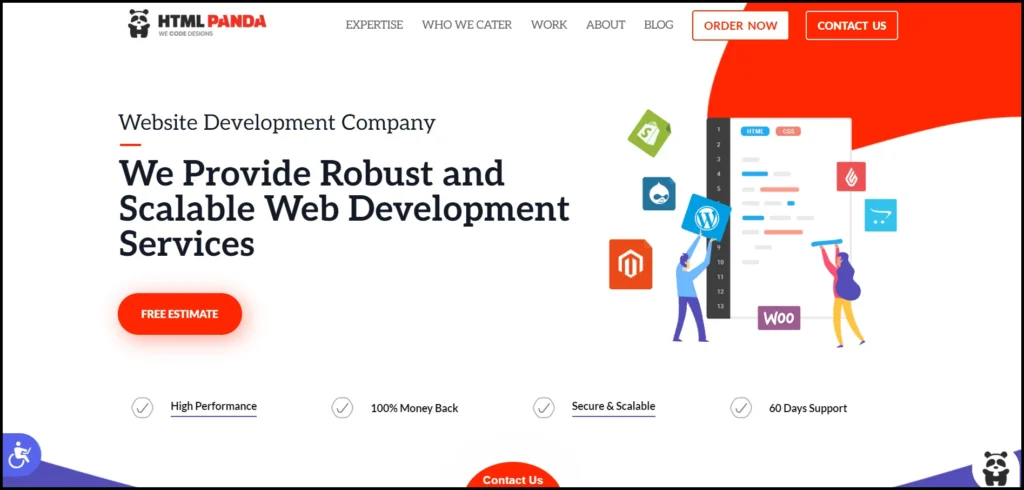Screen dimensions: 1024x490
Task: Click the CSS tag in illustration
Action: (x=788, y=131)
